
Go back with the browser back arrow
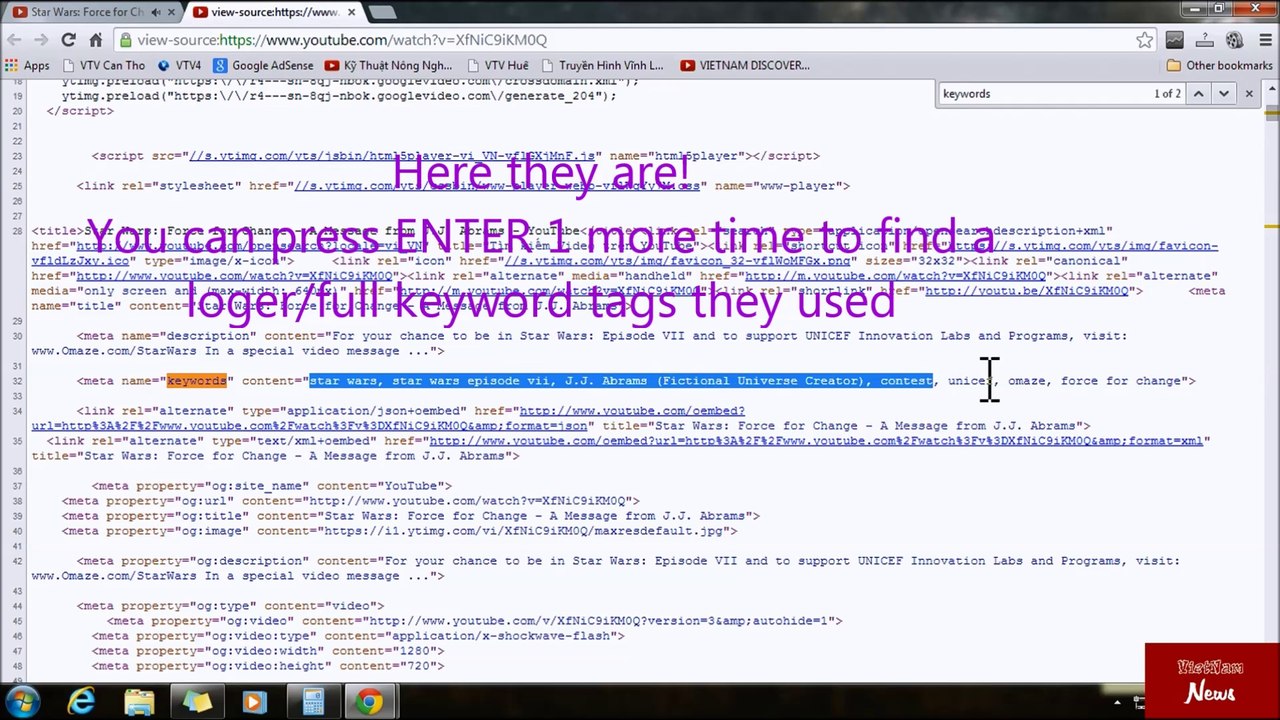tap(13, 40)
